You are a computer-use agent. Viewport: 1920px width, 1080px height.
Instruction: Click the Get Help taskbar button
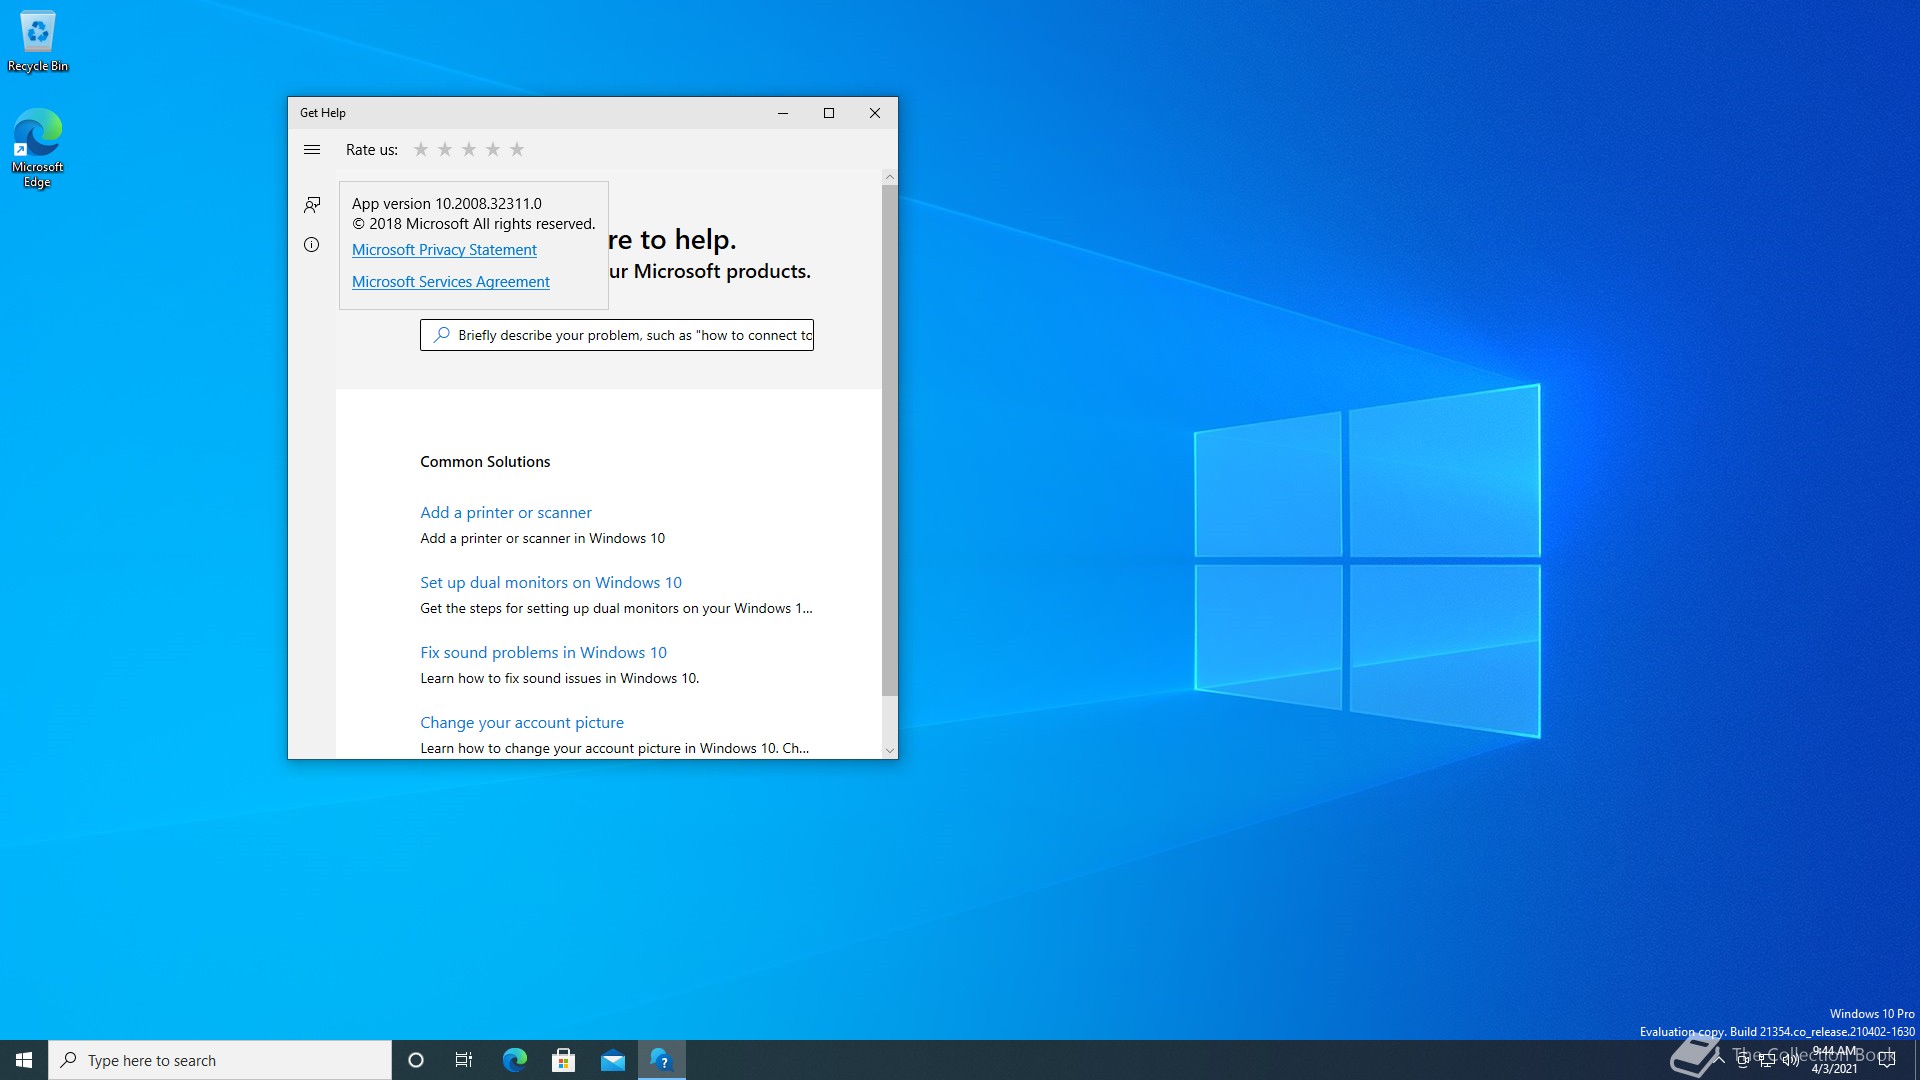(x=662, y=1060)
